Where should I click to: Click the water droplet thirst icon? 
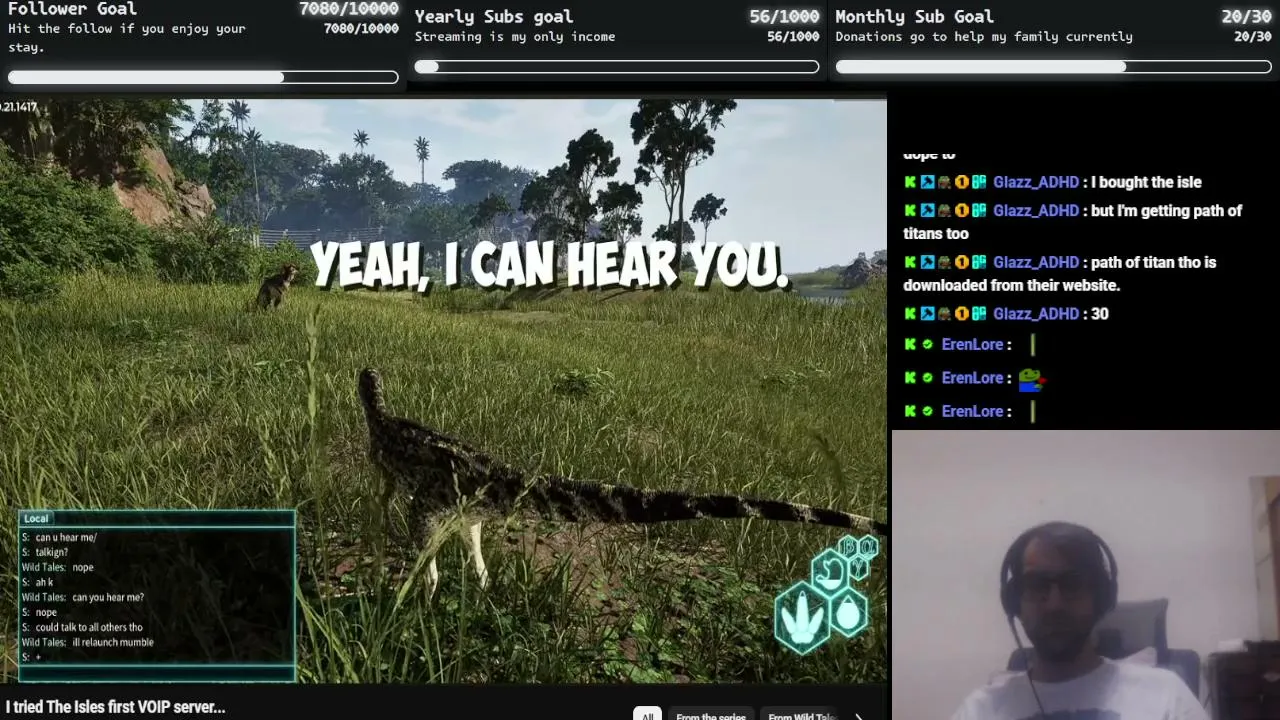point(848,612)
